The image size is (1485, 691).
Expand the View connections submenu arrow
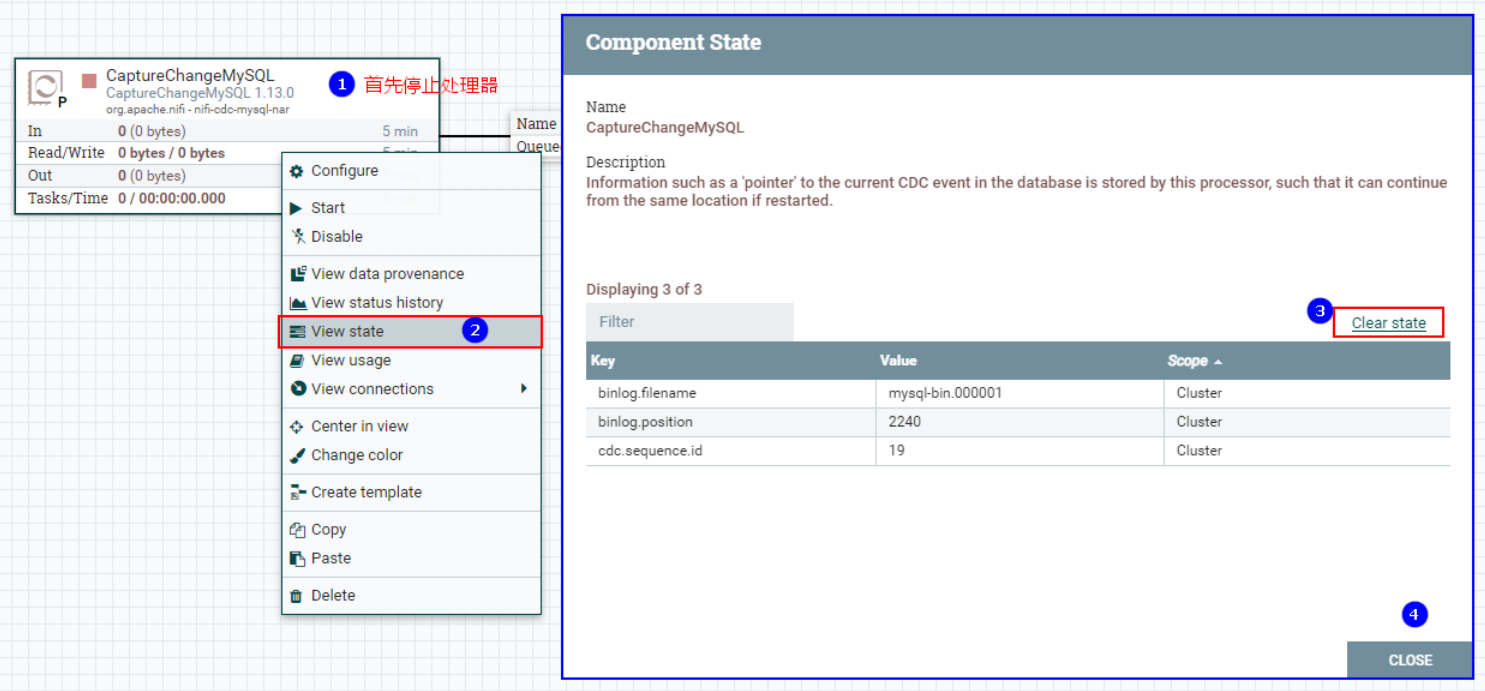click(x=524, y=388)
